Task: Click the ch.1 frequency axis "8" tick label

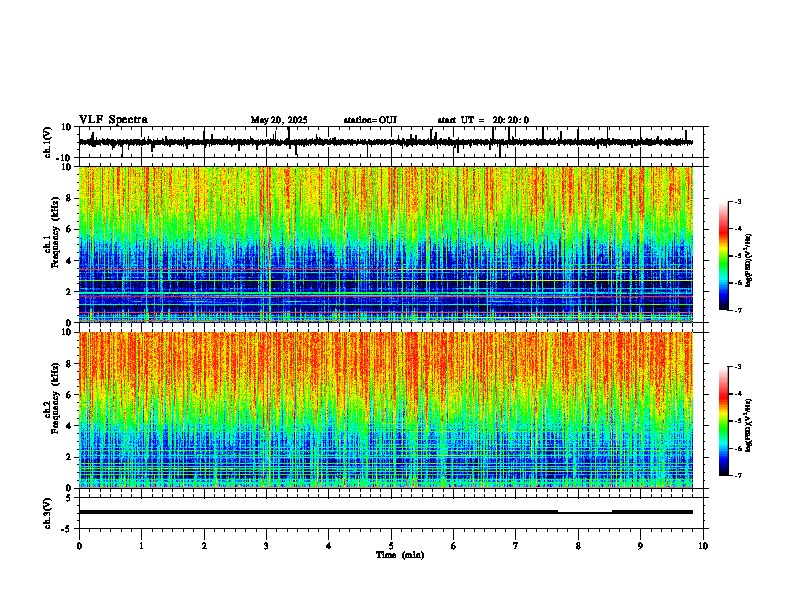Action: coord(69,198)
